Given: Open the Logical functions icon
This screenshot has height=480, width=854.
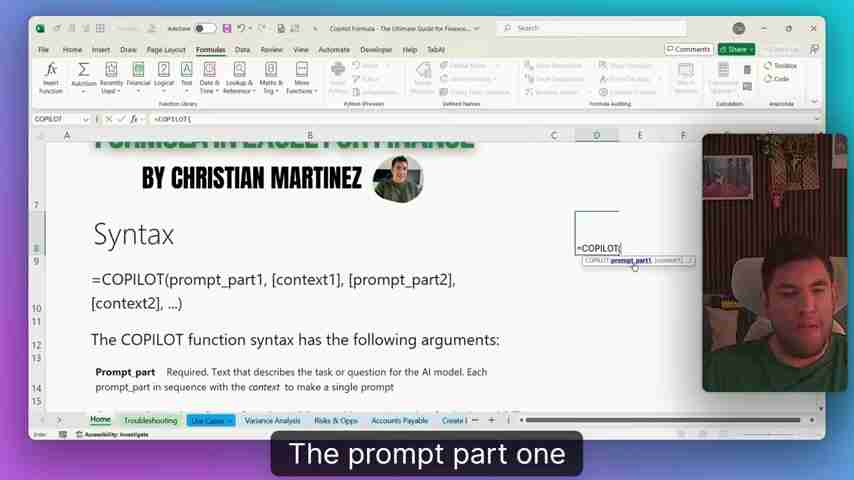Looking at the screenshot, I should pyautogui.click(x=163, y=69).
